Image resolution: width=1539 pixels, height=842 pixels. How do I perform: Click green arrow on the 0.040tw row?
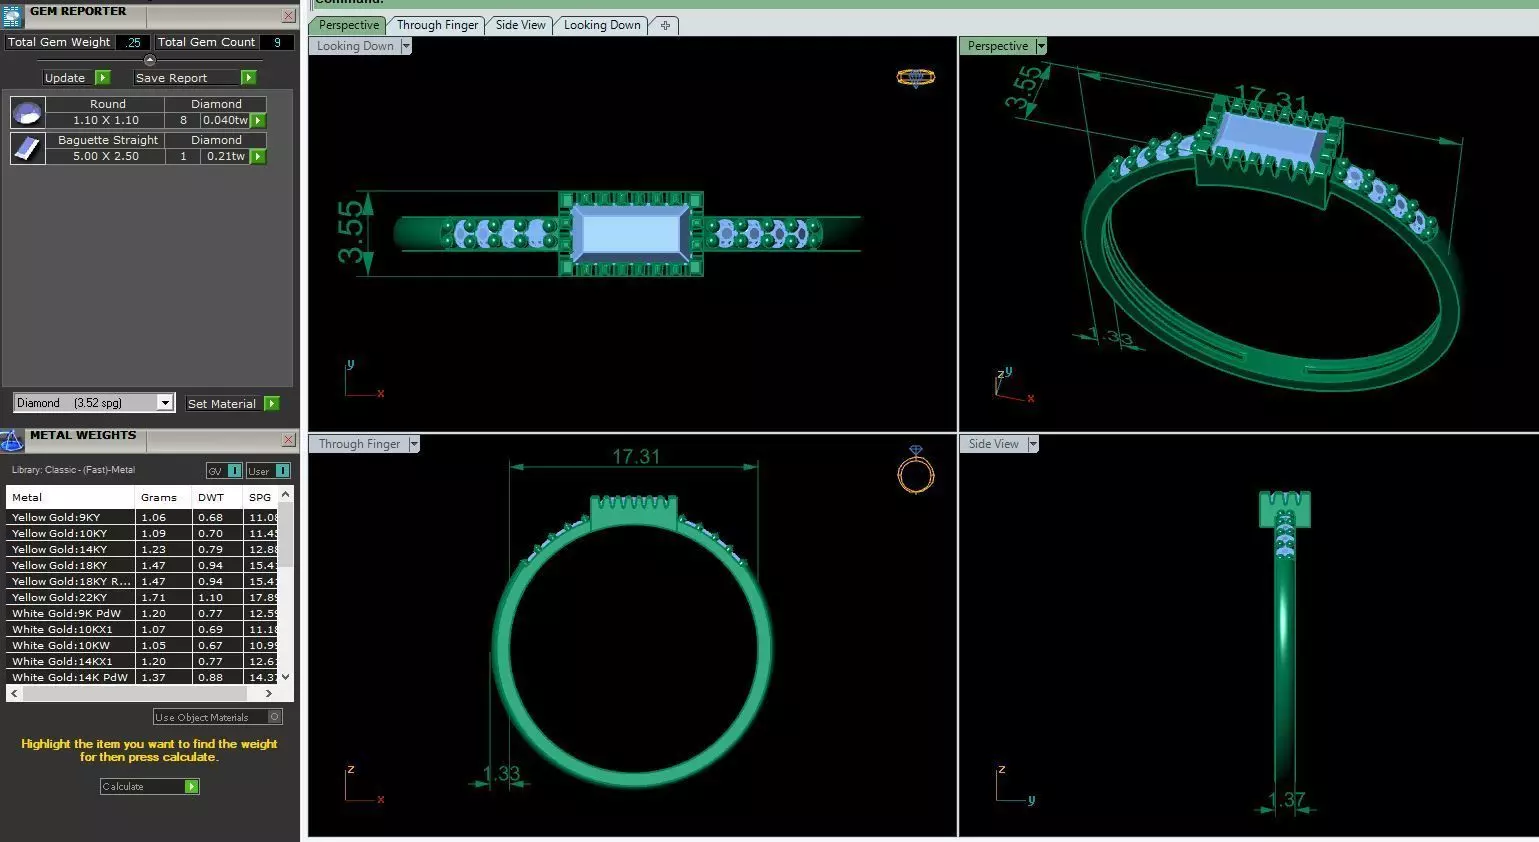pos(258,120)
